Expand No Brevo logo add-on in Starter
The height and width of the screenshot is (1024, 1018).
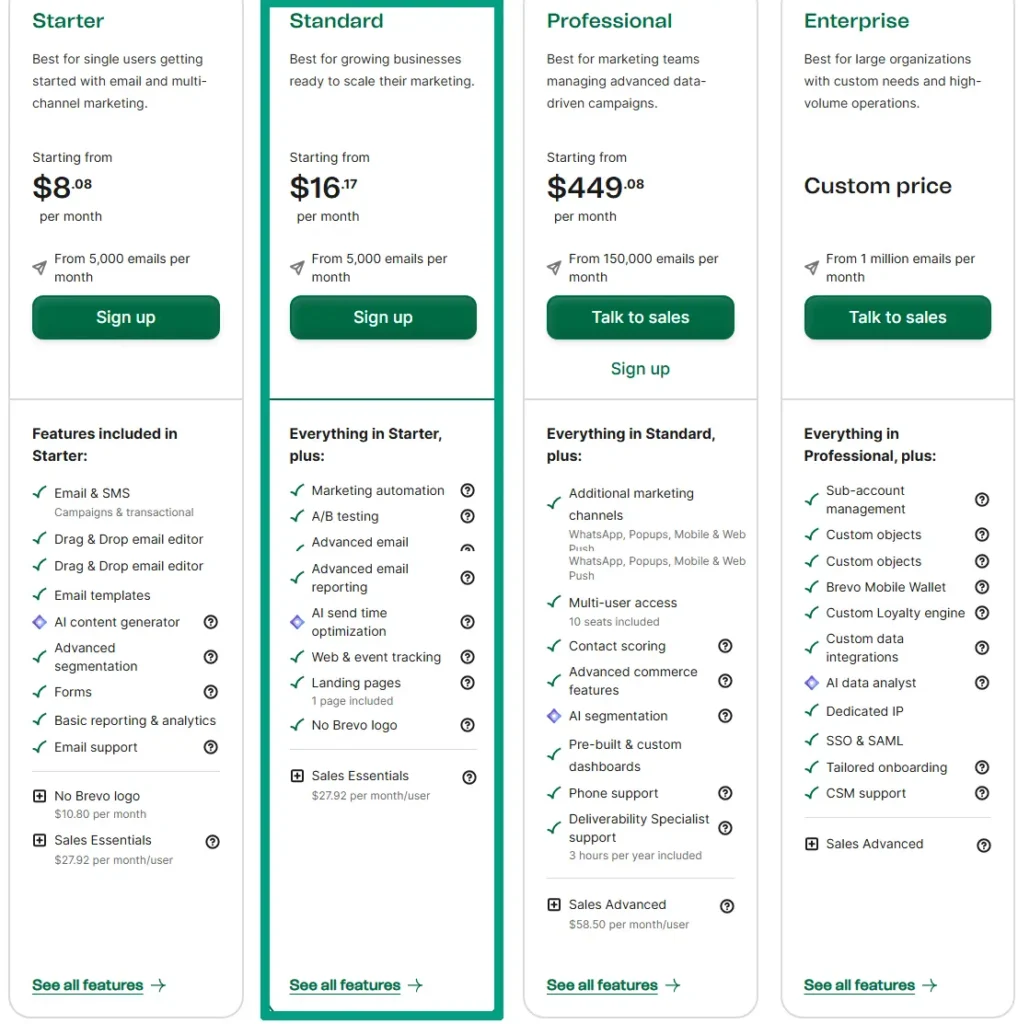click(x=40, y=796)
